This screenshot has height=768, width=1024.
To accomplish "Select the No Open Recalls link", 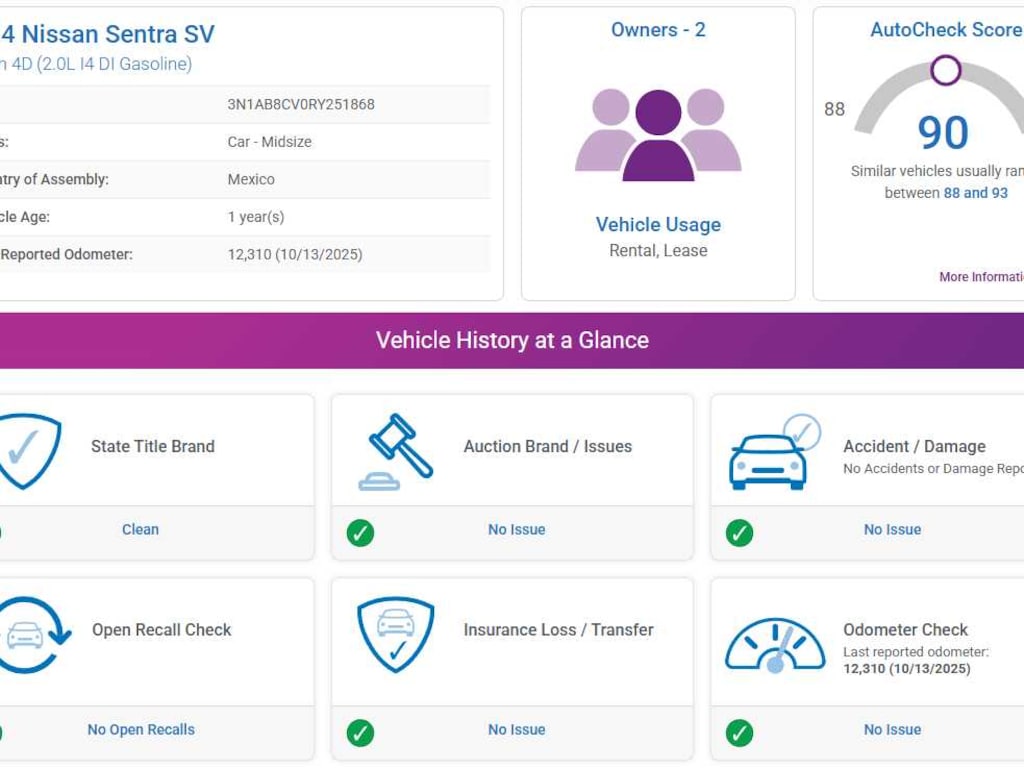I will pyautogui.click(x=141, y=730).
